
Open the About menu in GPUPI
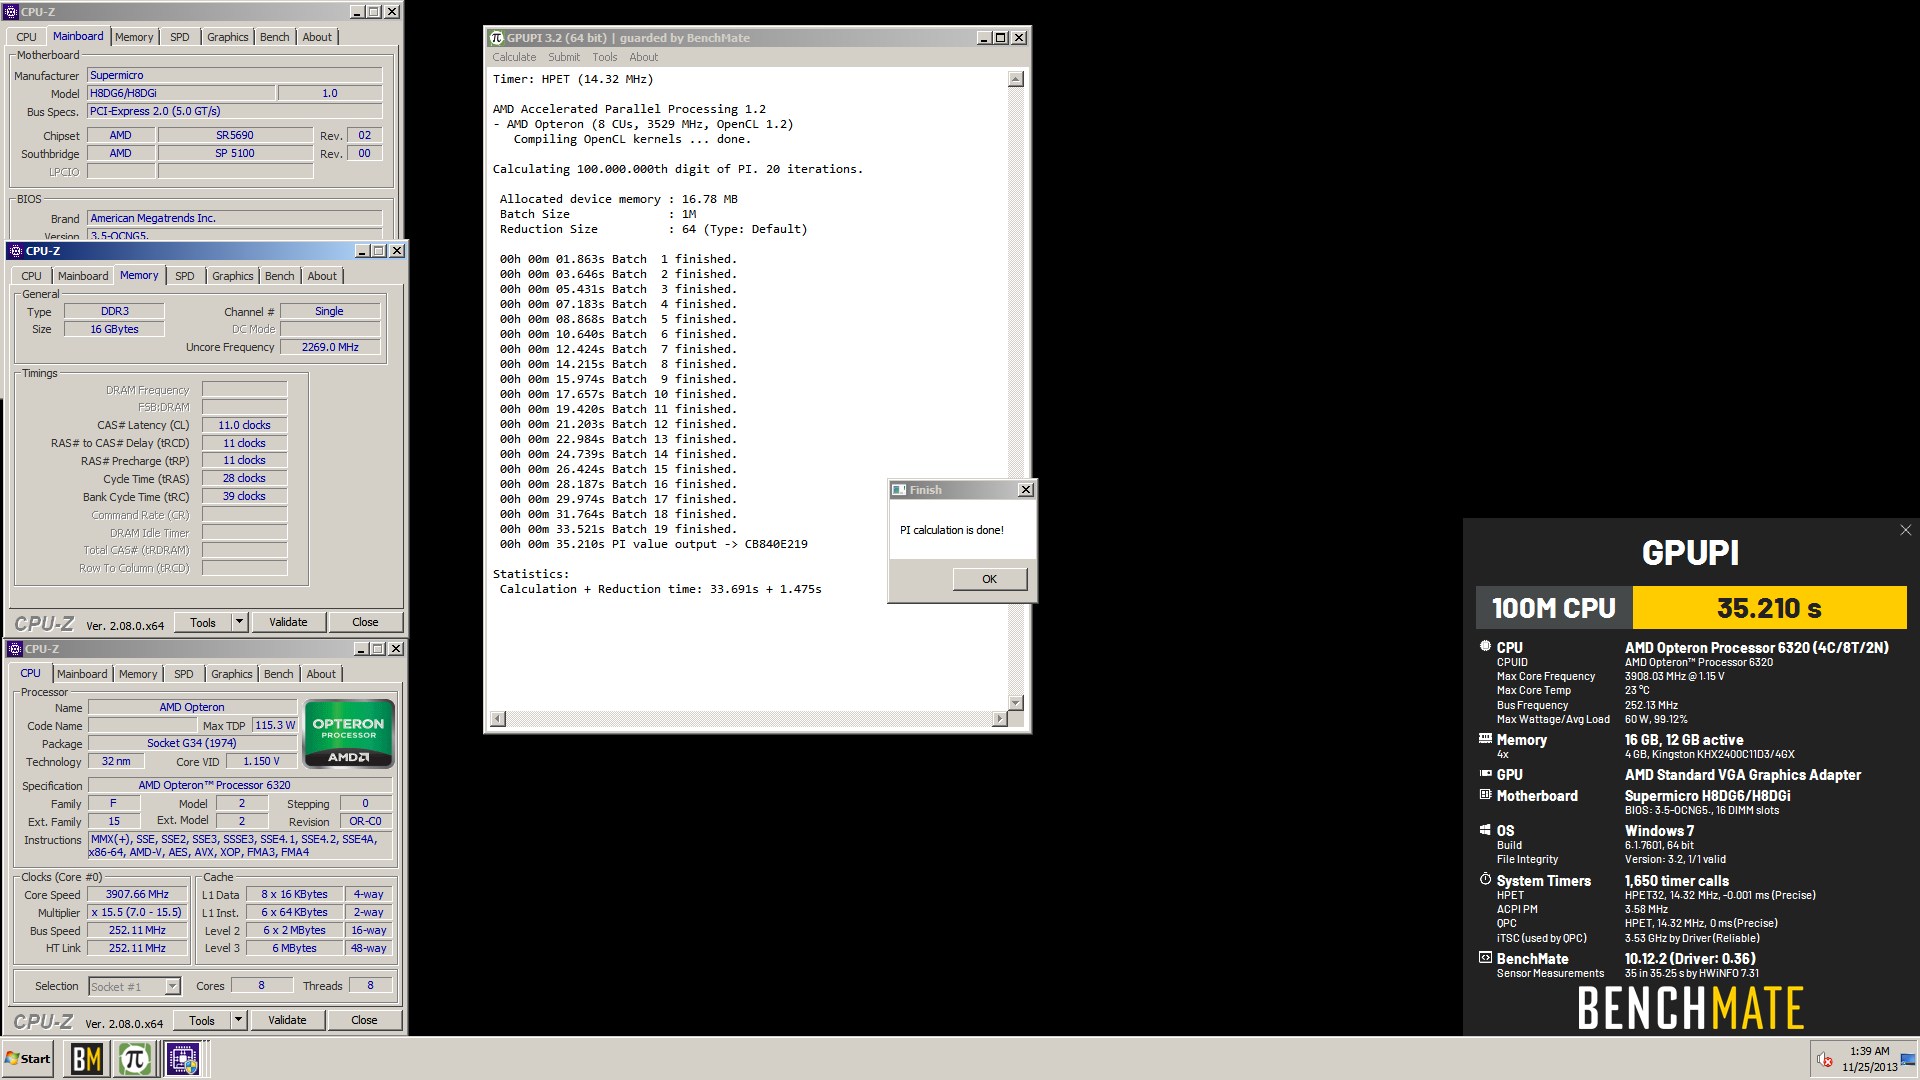644,57
